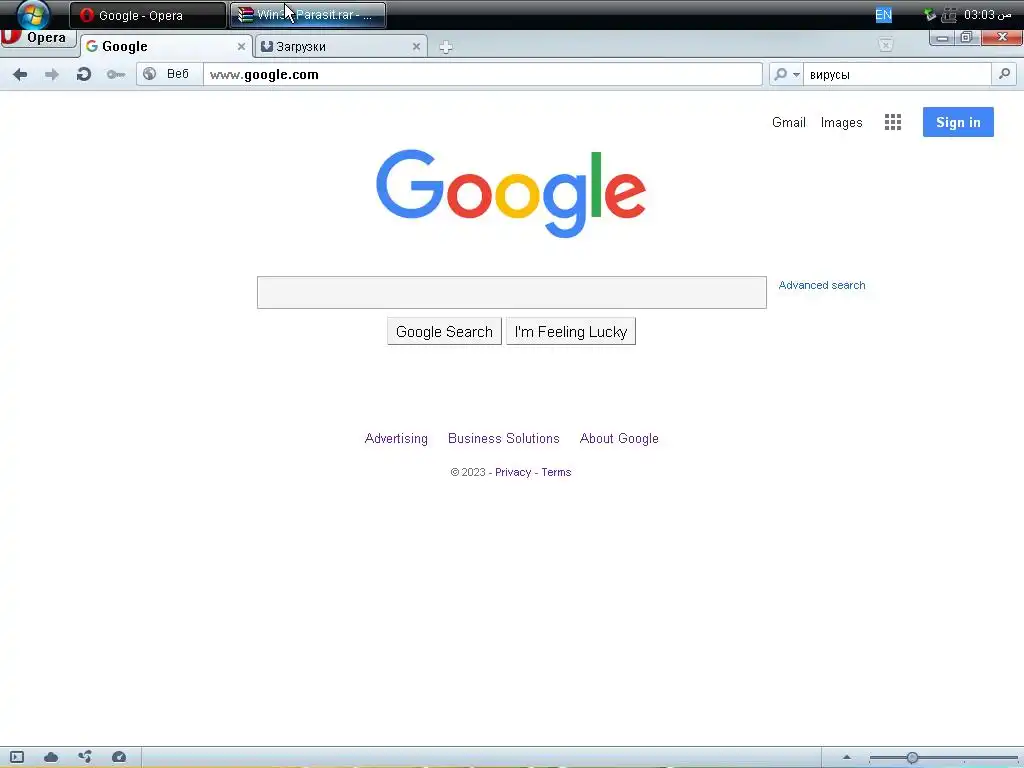Click the blue Sign in button
The height and width of the screenshot is (768, 1024).
958,122
